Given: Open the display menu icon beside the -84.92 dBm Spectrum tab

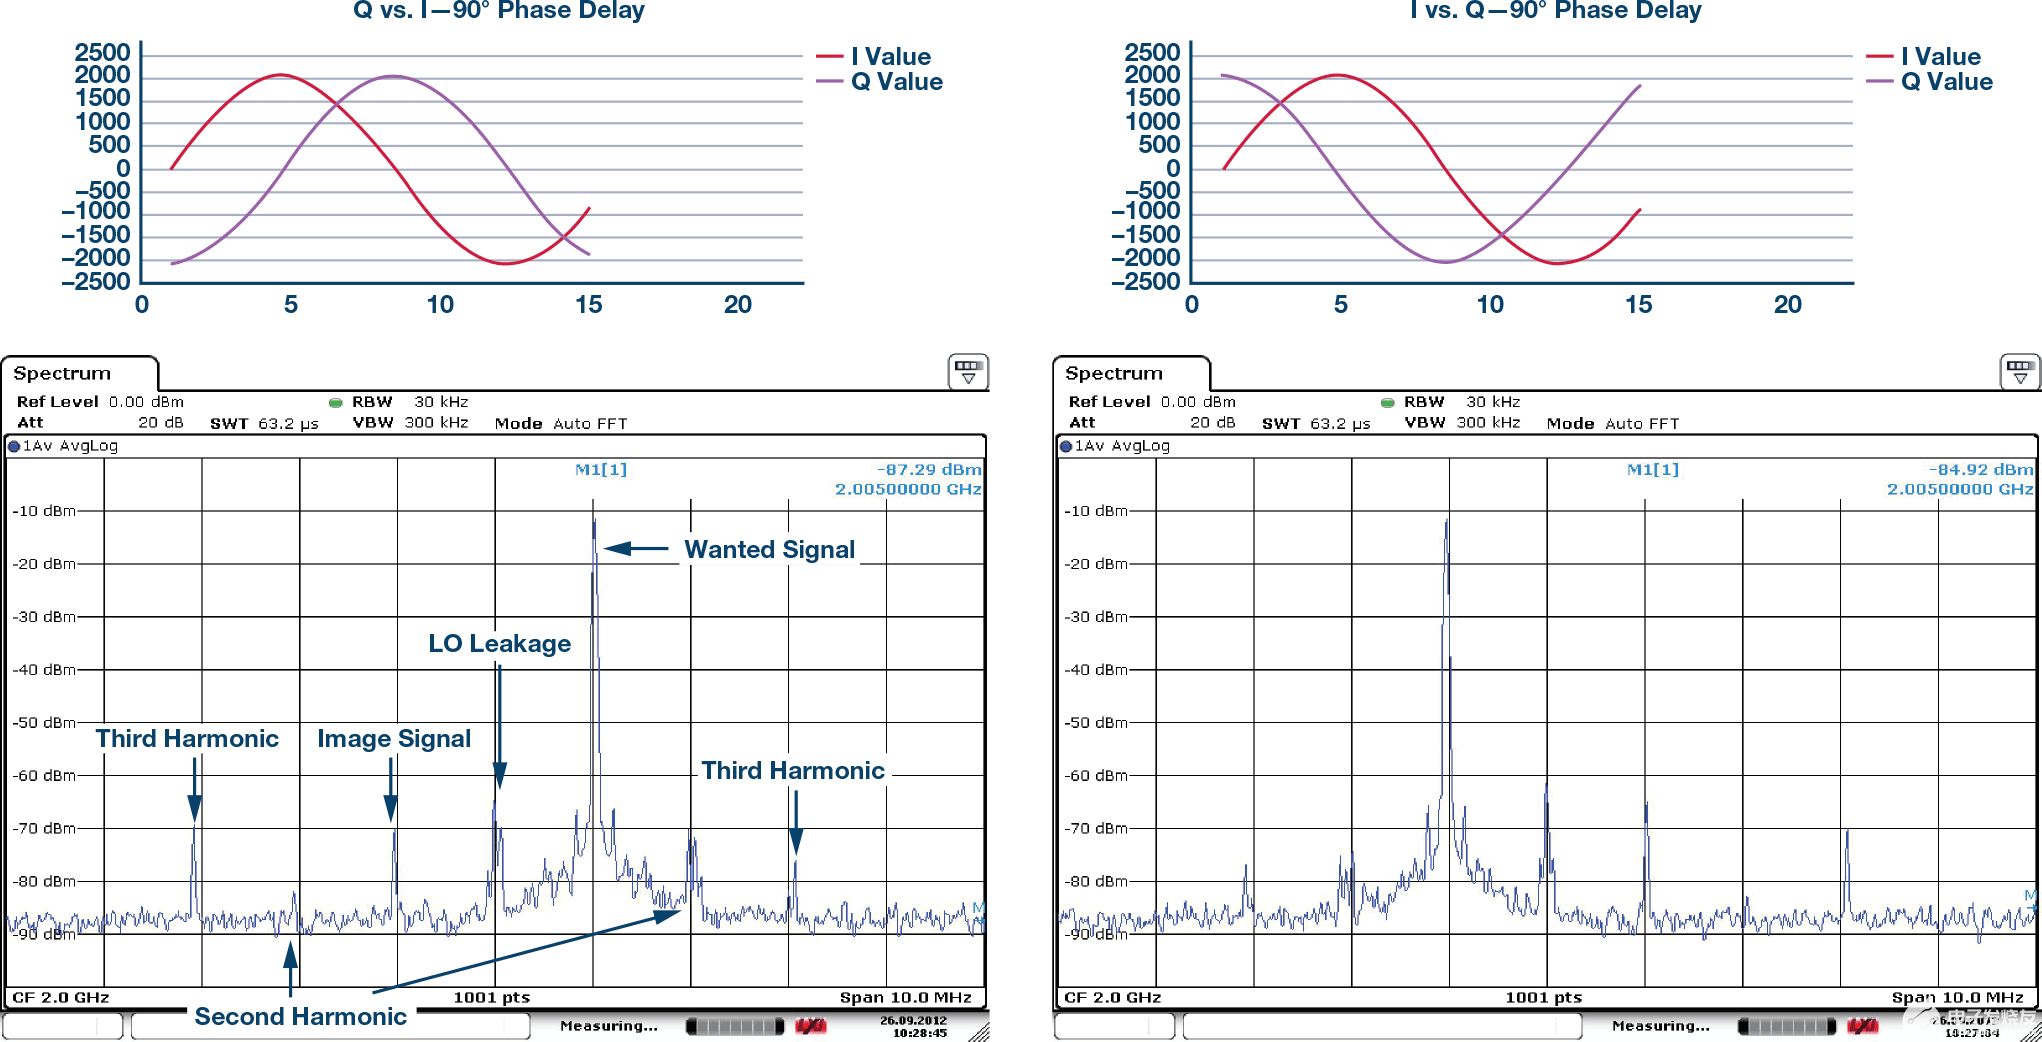Looking at the screenshot, I should [x=2020, y=371].
